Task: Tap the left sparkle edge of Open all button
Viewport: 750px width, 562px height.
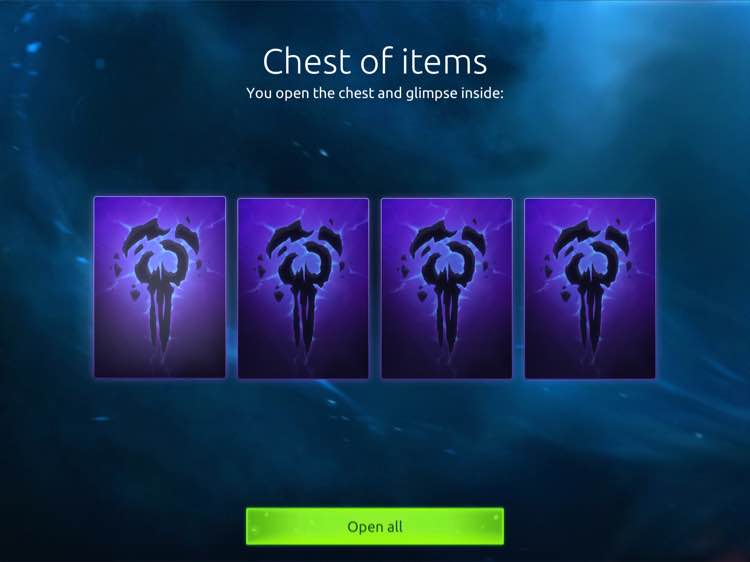Action: (x=258, y=527)
